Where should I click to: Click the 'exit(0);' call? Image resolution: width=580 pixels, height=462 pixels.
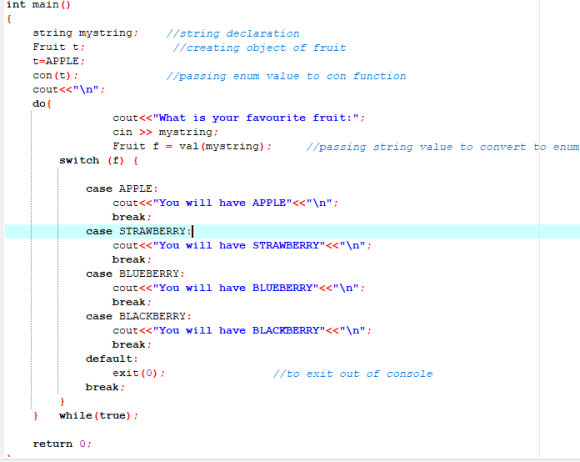click(139, 373)
